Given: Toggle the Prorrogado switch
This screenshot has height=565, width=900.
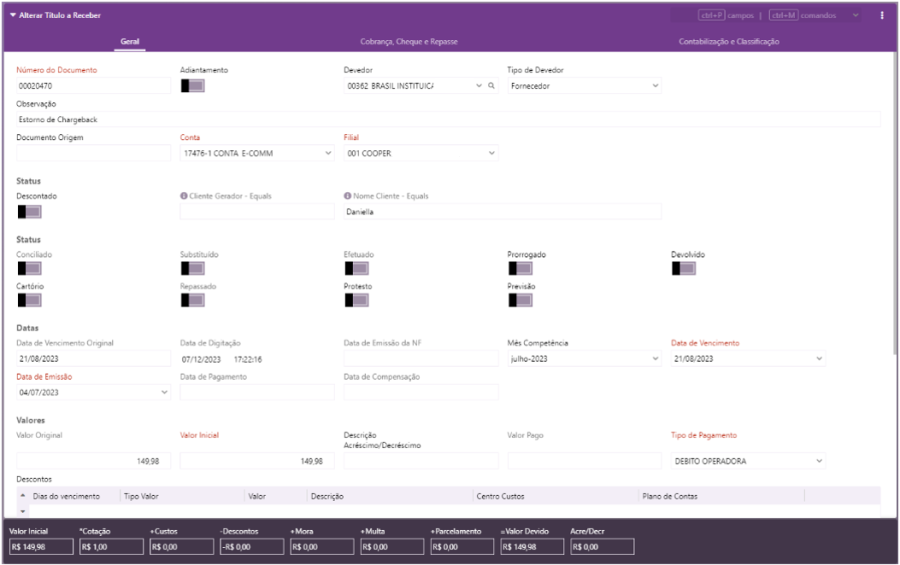Looking at the screenshot, I should tap(520, 268).
